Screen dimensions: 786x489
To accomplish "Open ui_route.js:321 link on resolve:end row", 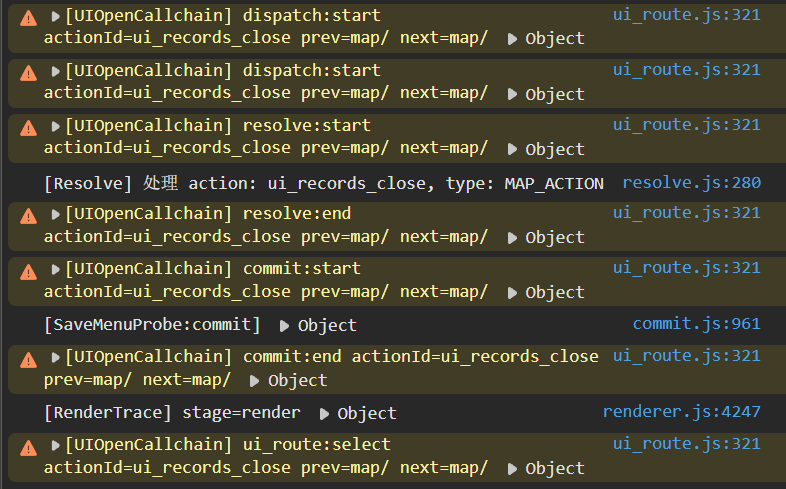I will coord(687,213).
